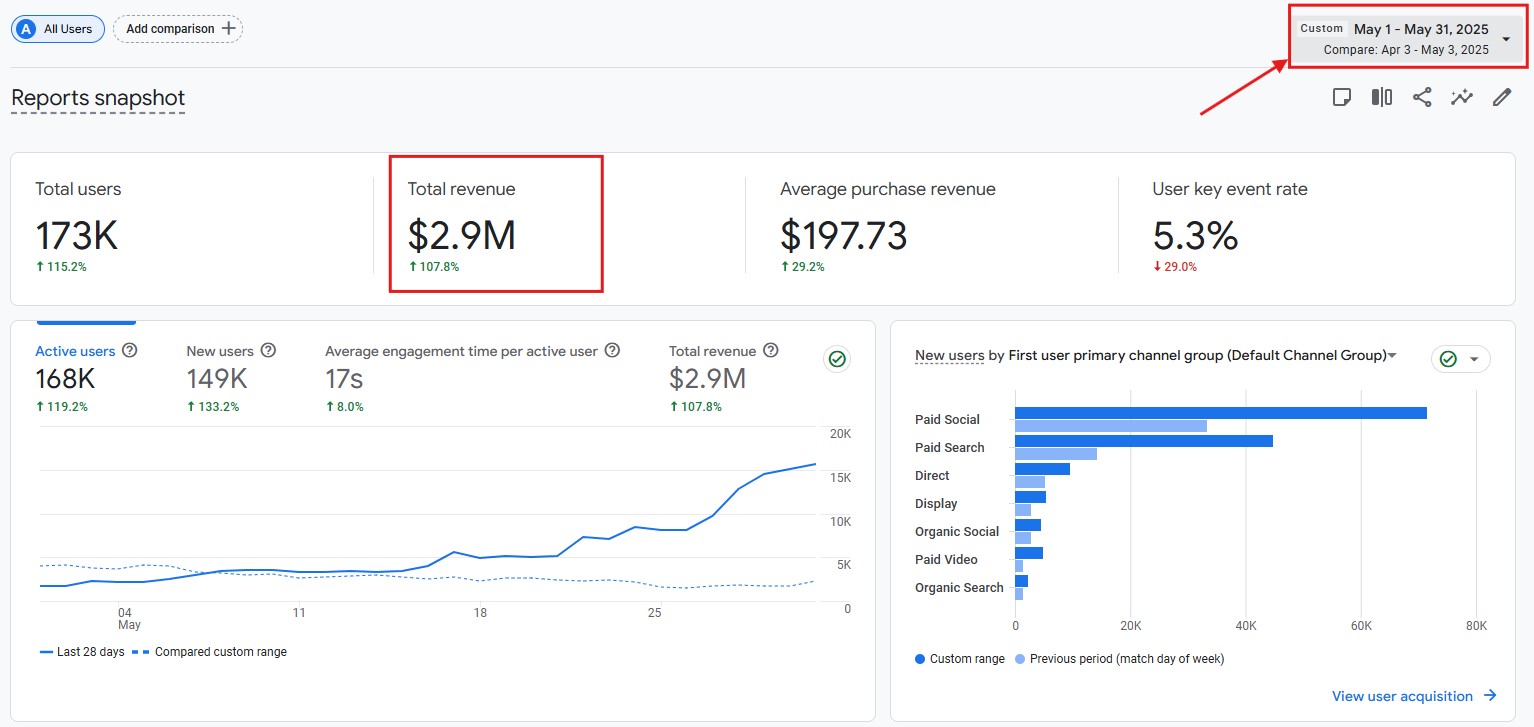Click the help icon beside New users
The height and width of the screenshot is (727, 1534).
click(x=268, y=351)
